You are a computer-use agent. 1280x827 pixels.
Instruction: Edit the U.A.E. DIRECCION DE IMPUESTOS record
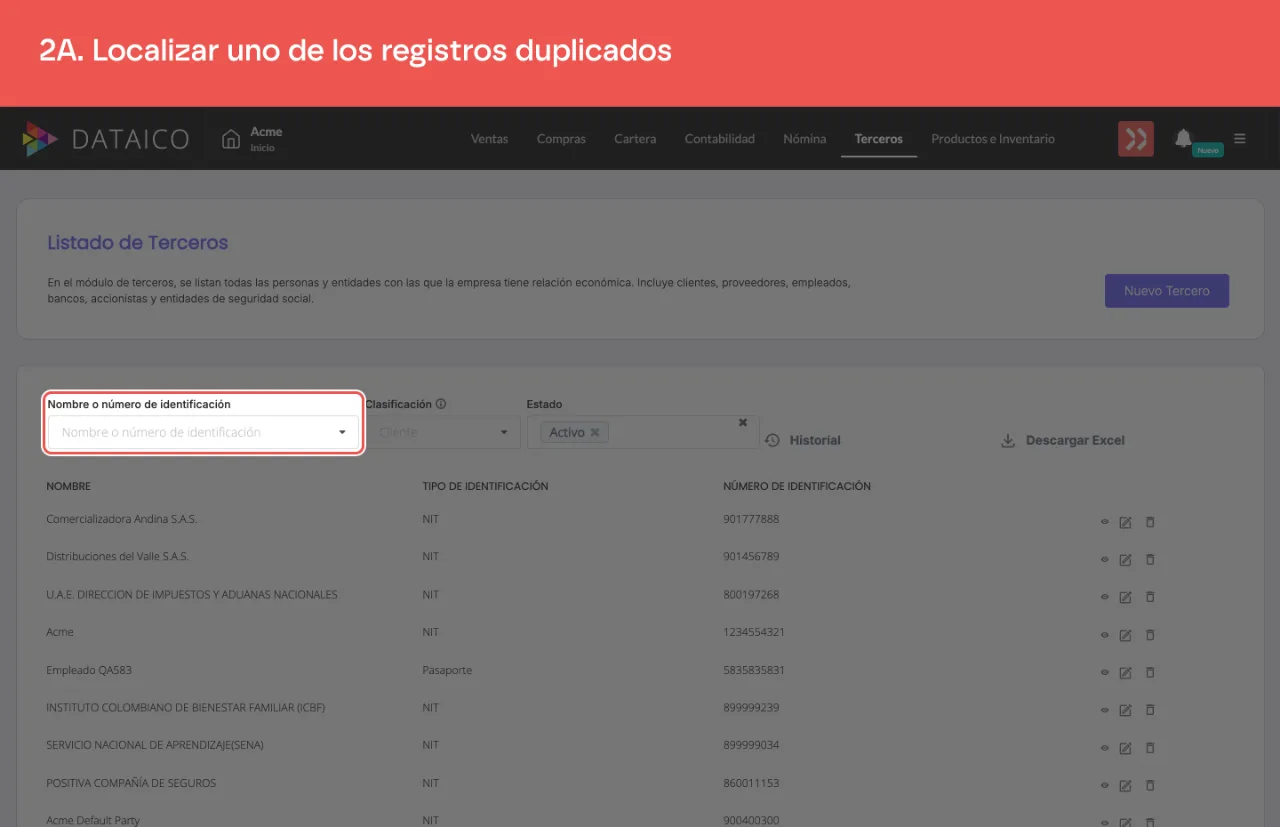[x=1125, y=597]
